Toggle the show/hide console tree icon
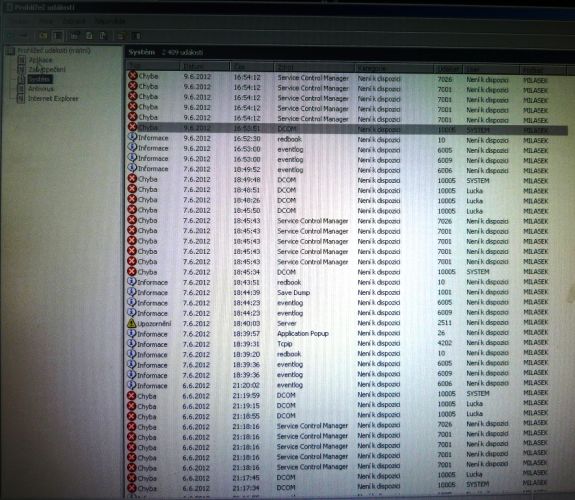Viewport: 575px width, 500px height. tap(58, 36)
